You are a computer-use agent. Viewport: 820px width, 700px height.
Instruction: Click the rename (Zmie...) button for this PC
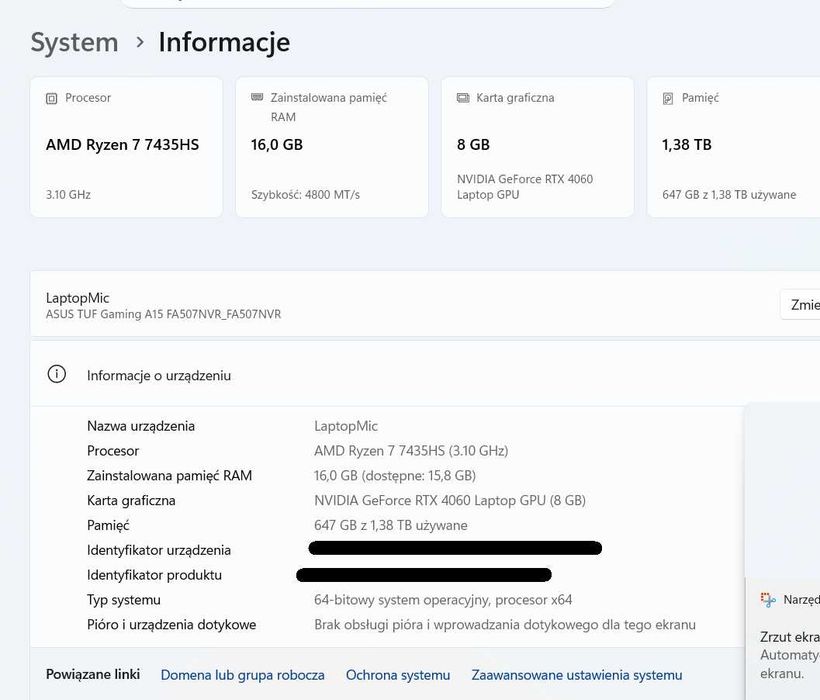pyautogui.click(x=800, y=304)
